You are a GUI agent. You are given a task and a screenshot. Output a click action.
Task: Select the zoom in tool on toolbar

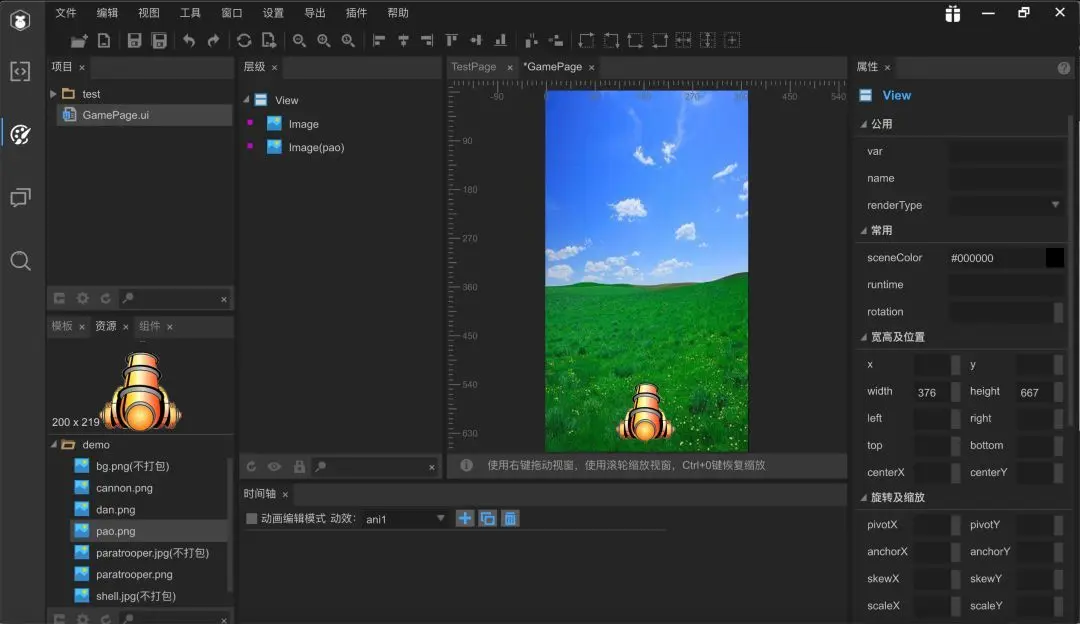[x=322, y=40]
